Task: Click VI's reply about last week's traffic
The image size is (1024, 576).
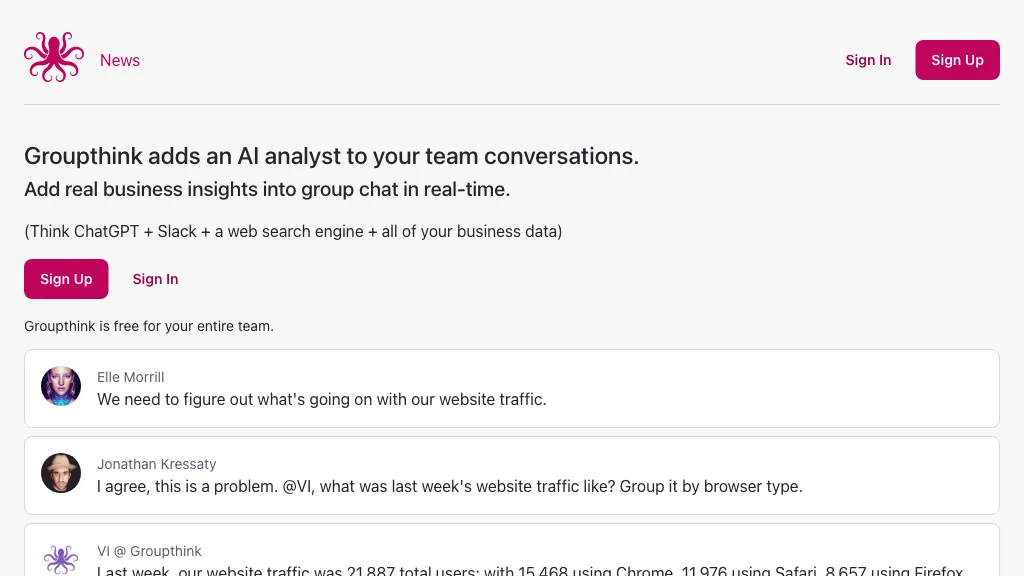Action: click(x=530, y=571)
